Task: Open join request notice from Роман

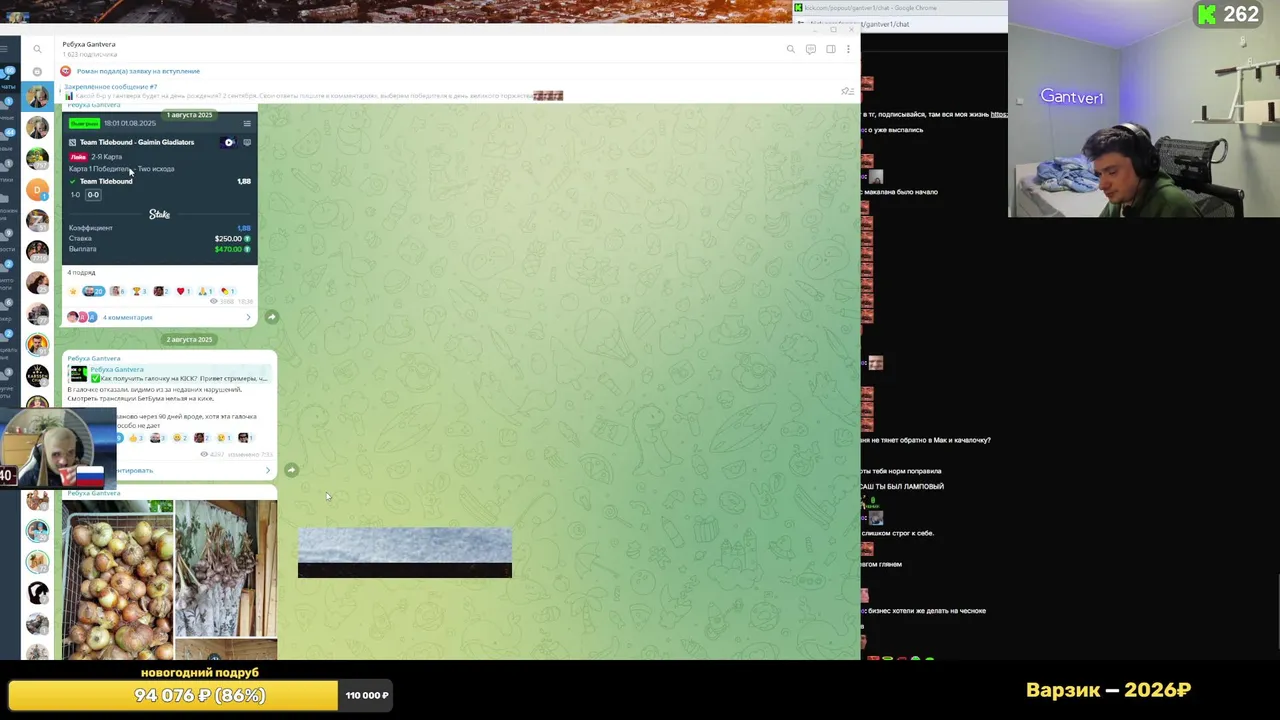Action: [138, 71]
